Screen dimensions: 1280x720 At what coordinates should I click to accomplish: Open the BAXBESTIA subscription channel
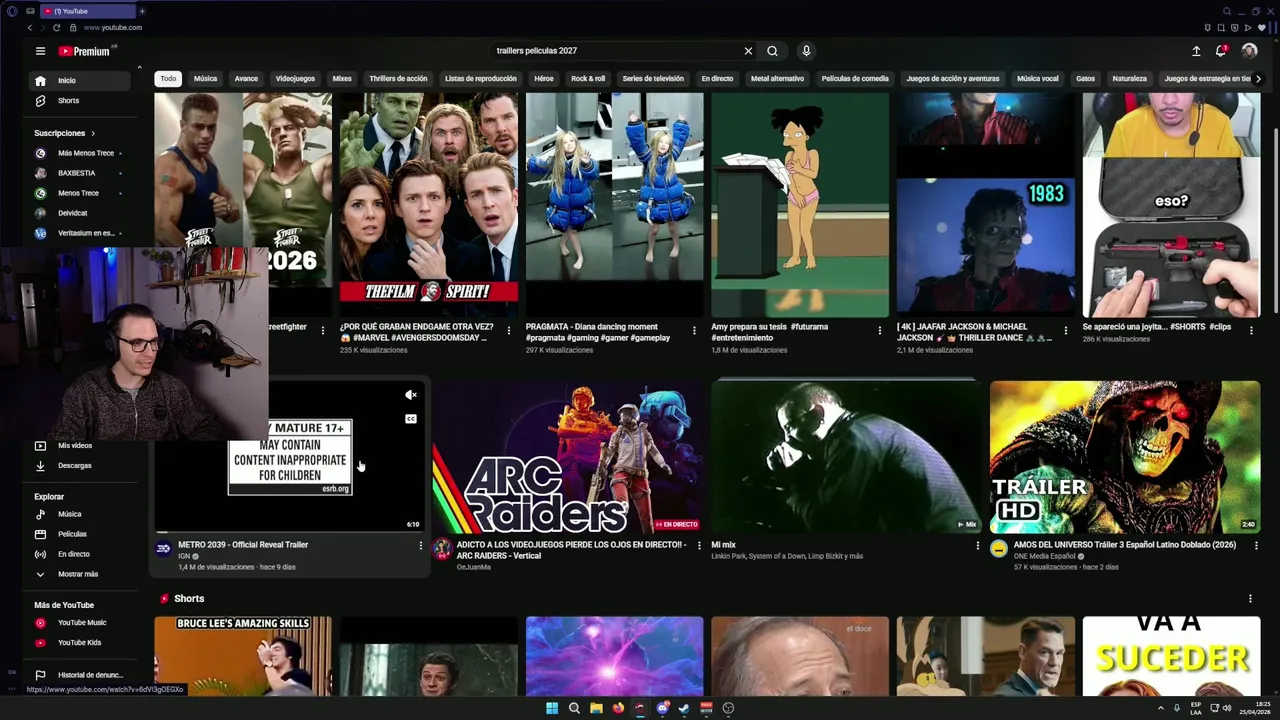(x=79, y=173)
